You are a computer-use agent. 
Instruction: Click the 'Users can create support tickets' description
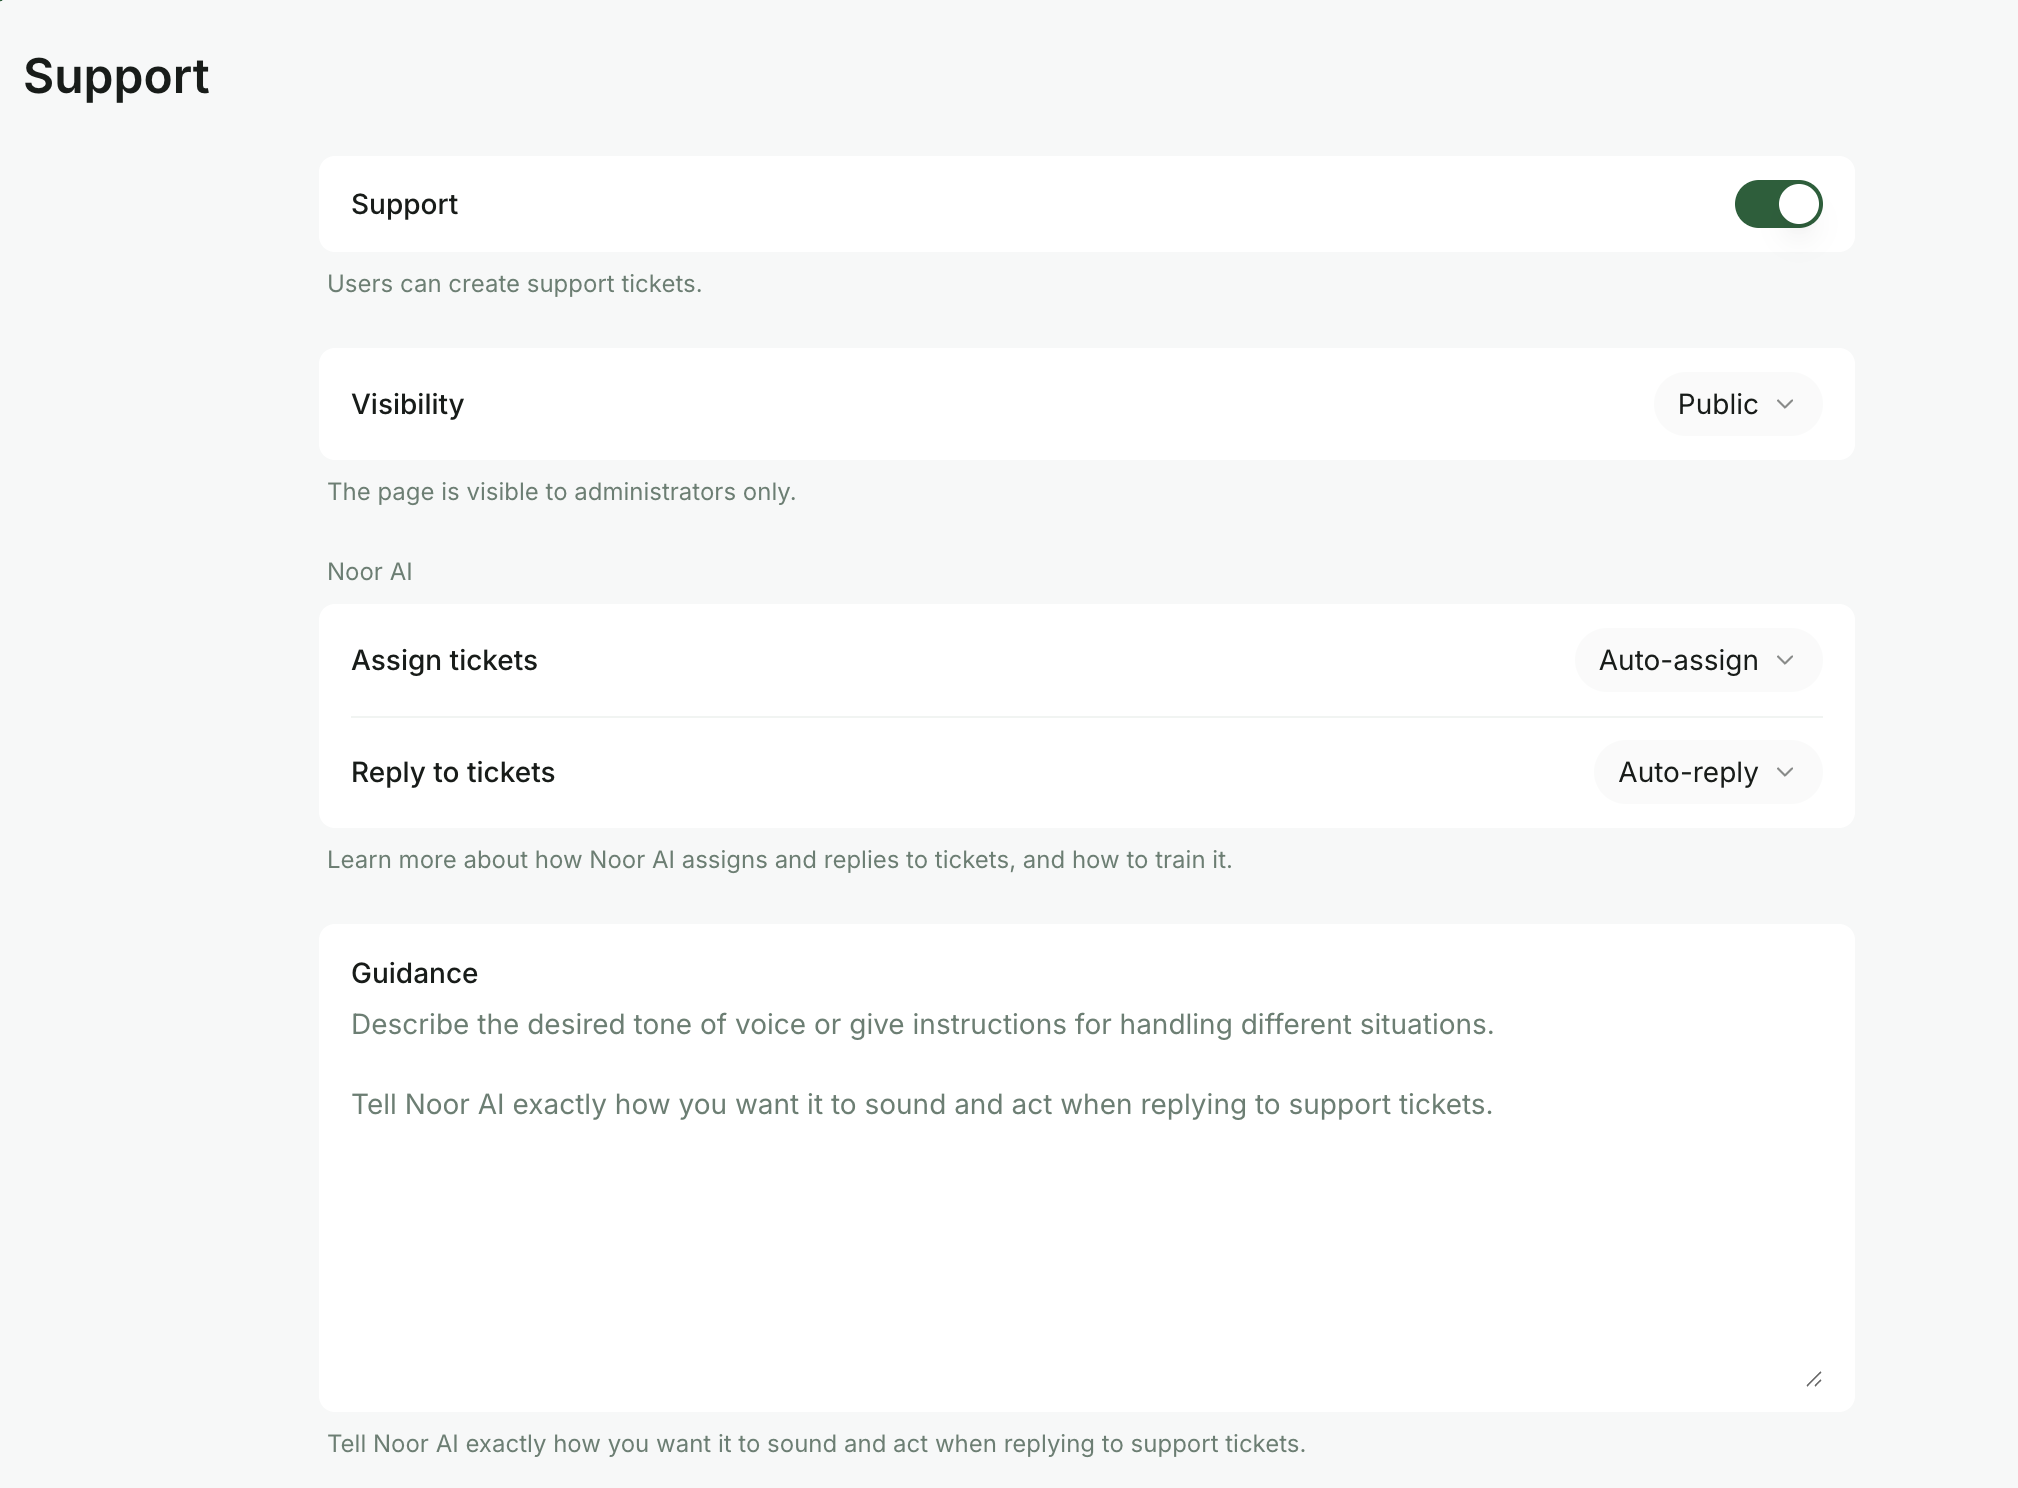tap(514, 284)
